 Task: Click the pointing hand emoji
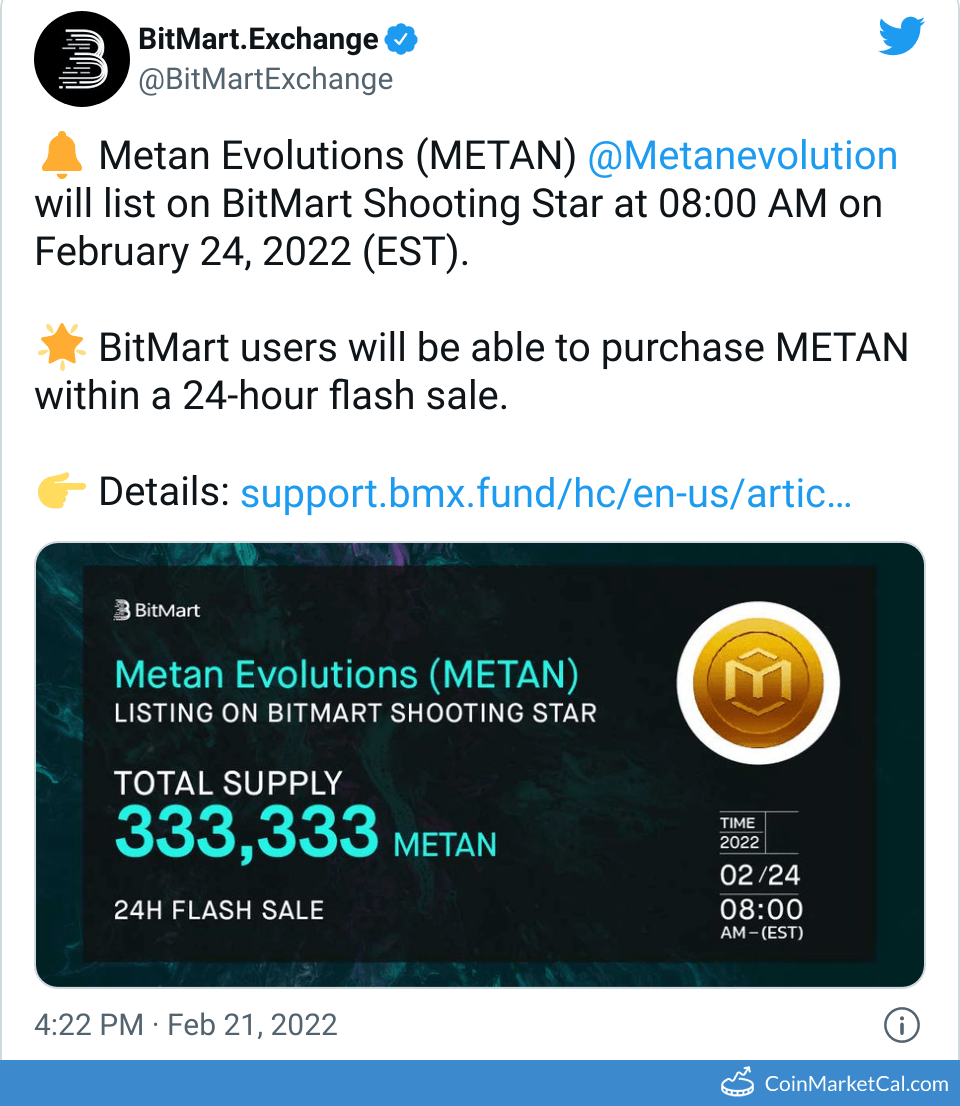[60, 492]
